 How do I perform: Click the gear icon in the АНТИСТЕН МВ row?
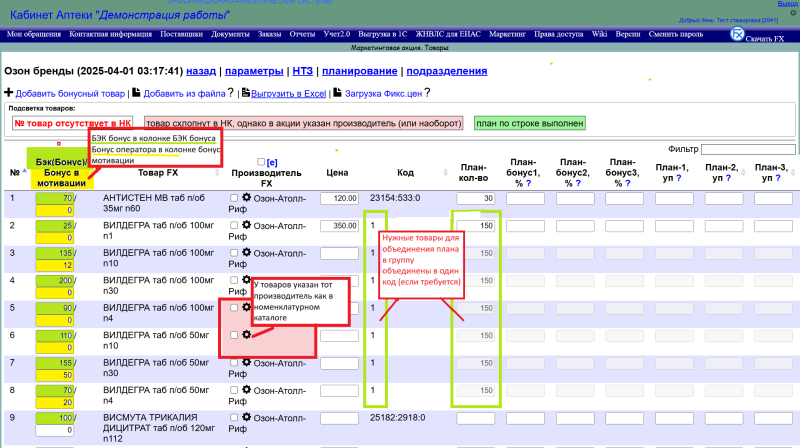(246, 198)
